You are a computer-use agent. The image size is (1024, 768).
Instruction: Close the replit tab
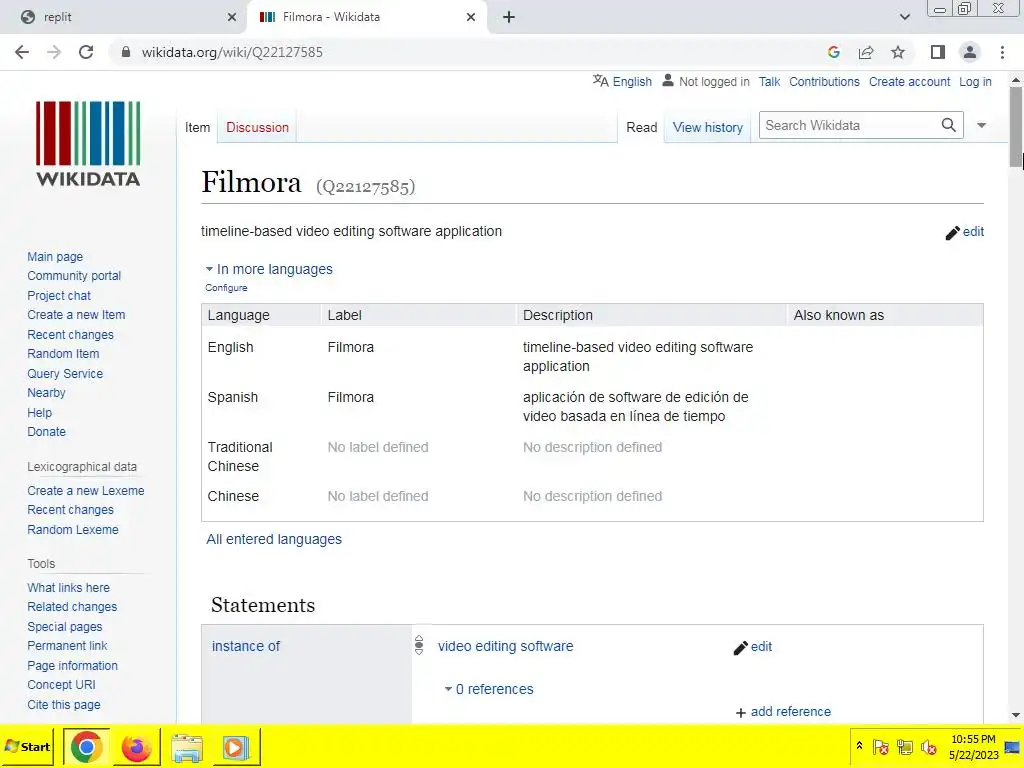click(232, 17)
